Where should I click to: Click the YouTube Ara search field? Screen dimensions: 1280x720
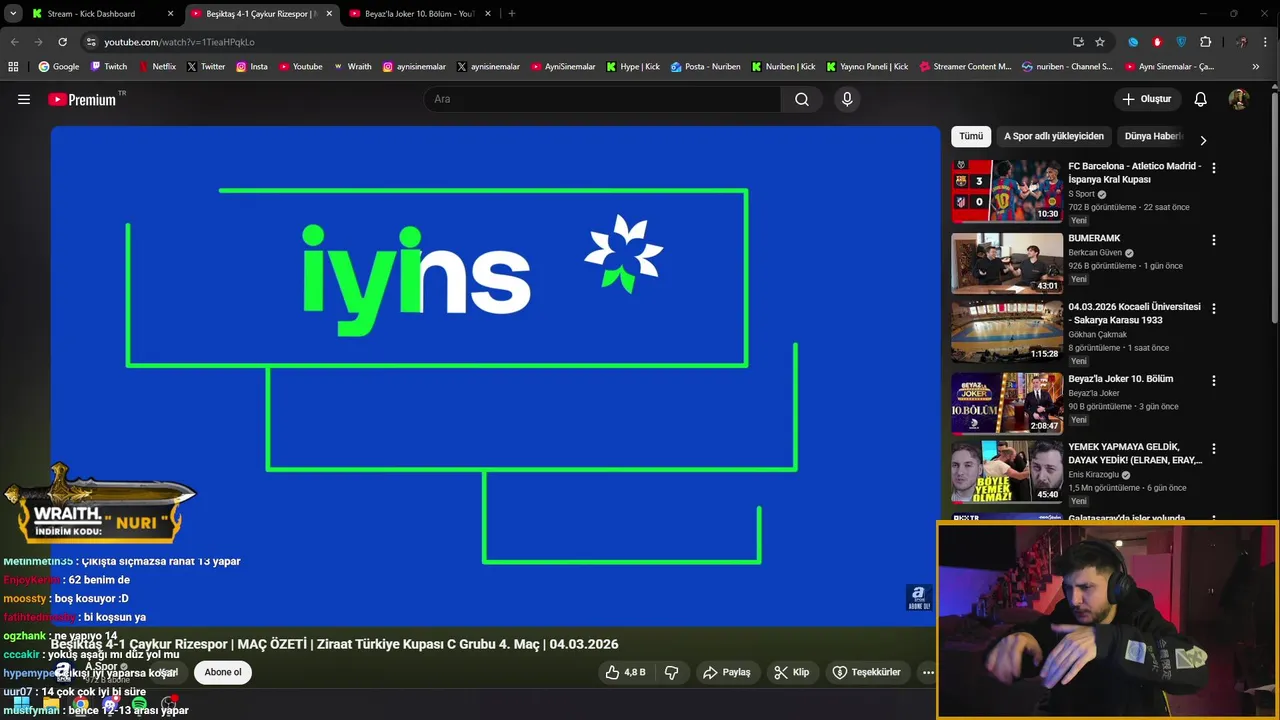click(602, 99)
